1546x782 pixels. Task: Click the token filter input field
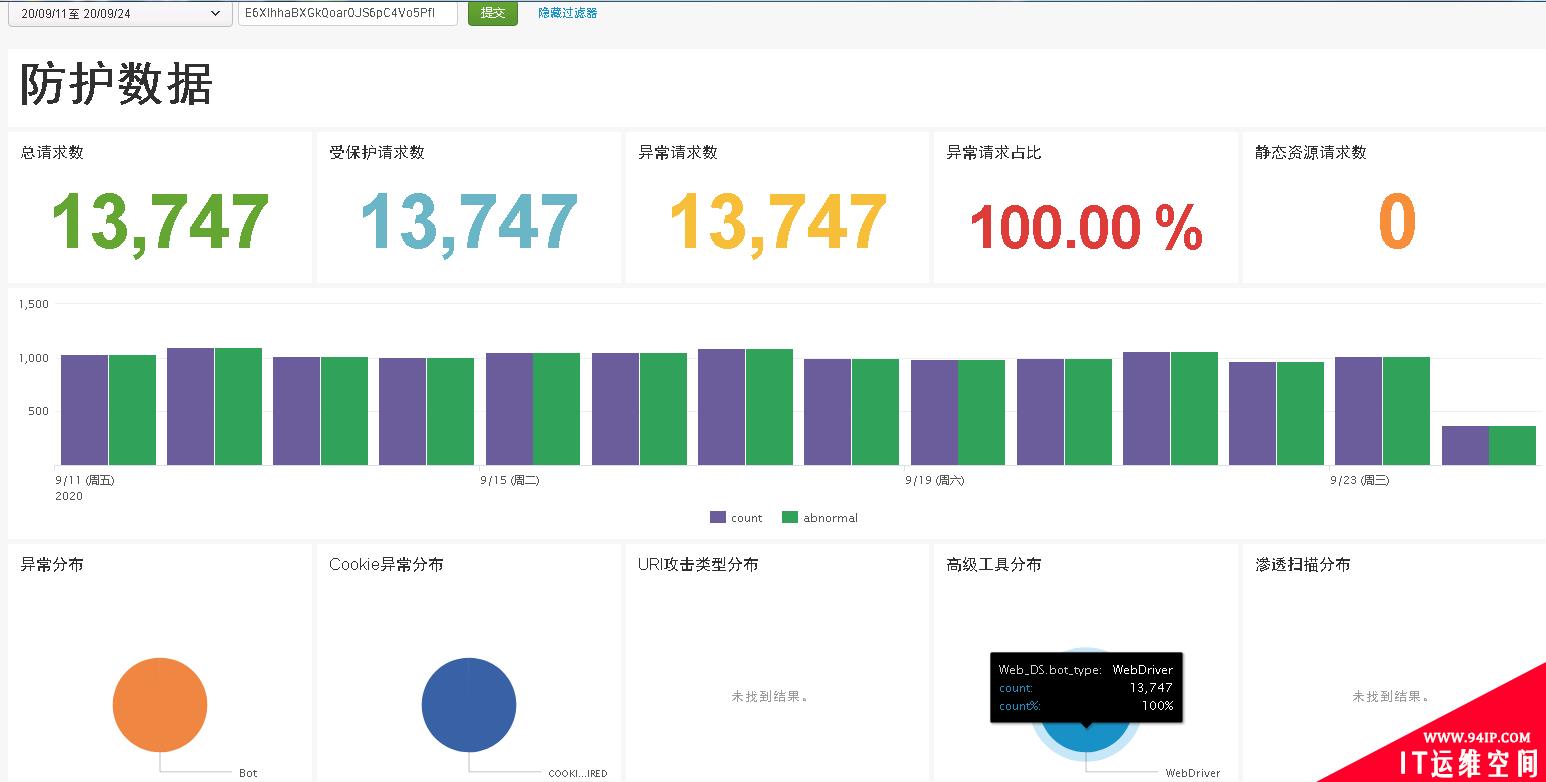click(x=347, y=13)
